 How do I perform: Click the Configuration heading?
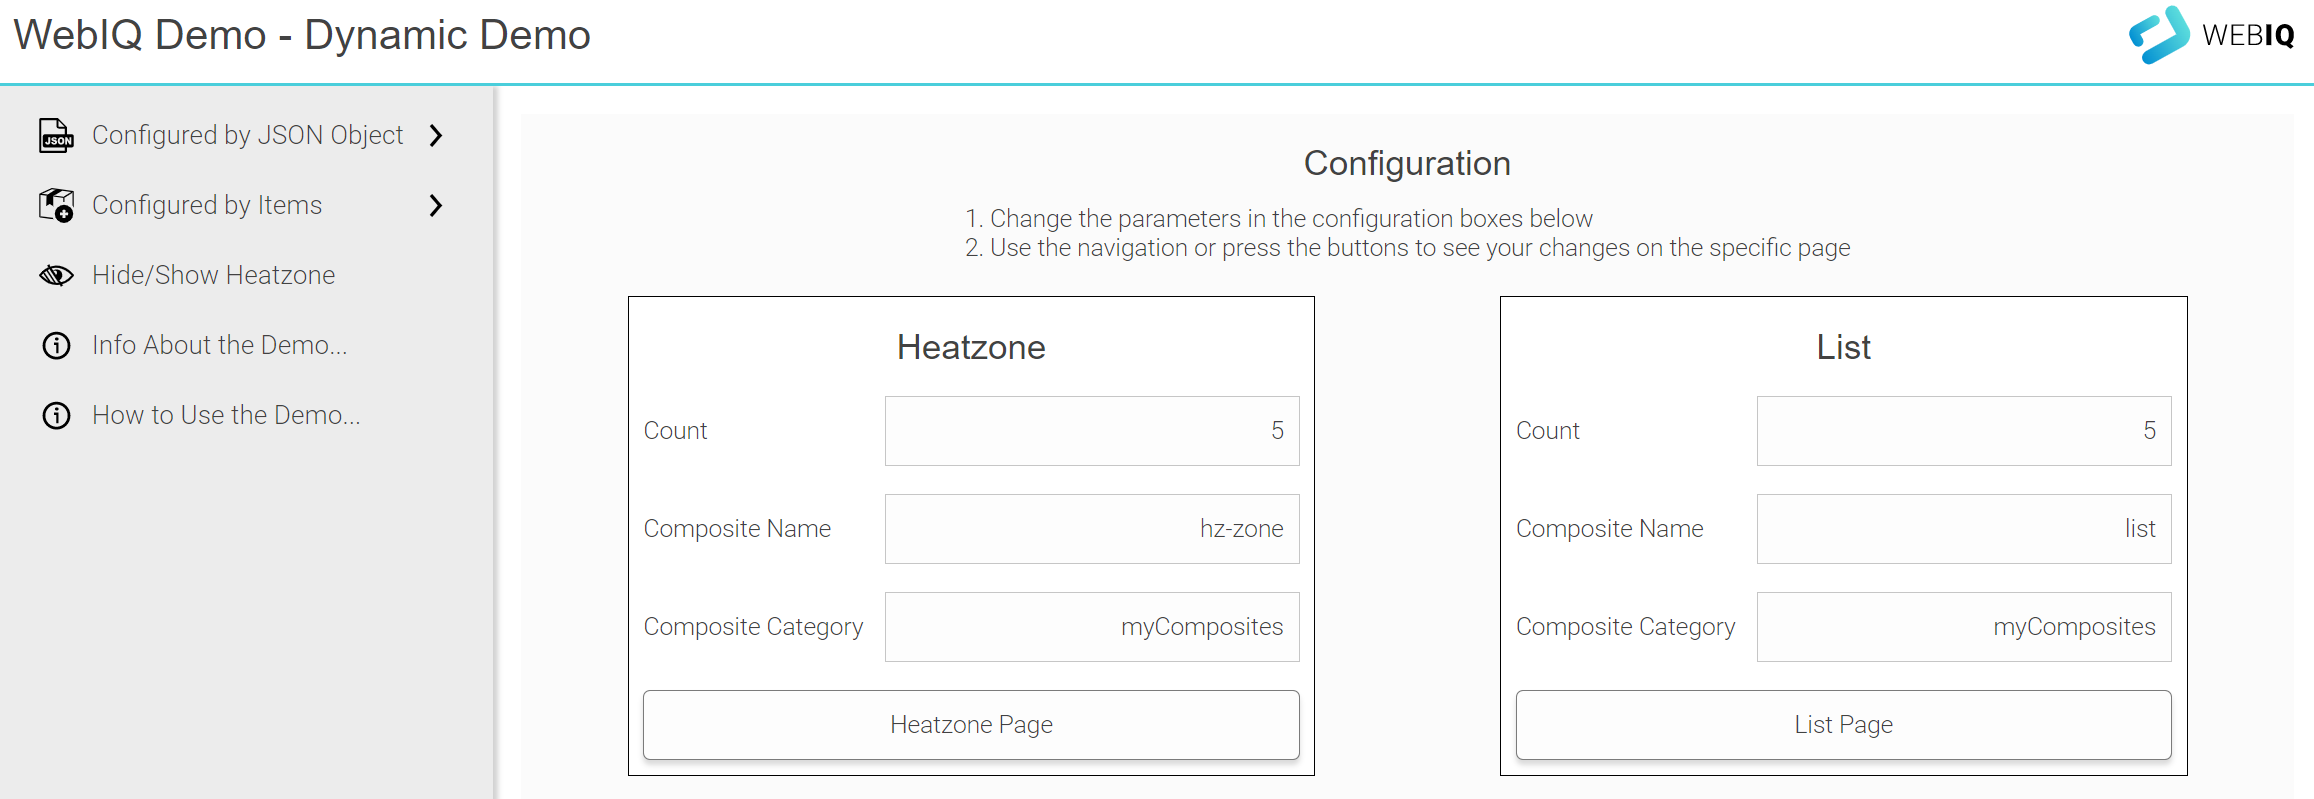tap(1407, 163)
